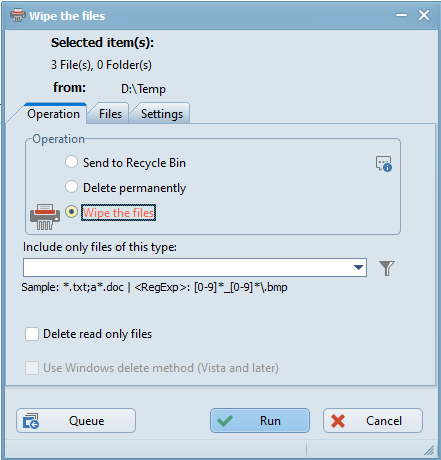
Task: Select the Operation tab
Action: [54, 114]
